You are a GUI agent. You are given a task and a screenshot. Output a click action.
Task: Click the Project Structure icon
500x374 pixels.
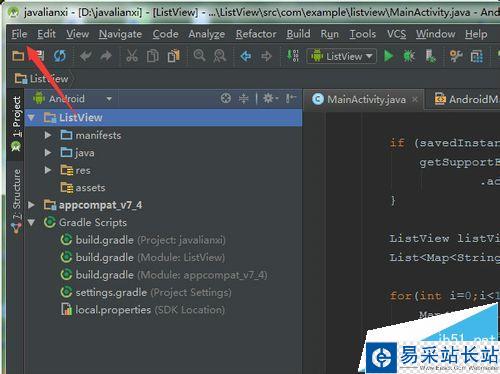pos(477,56)
